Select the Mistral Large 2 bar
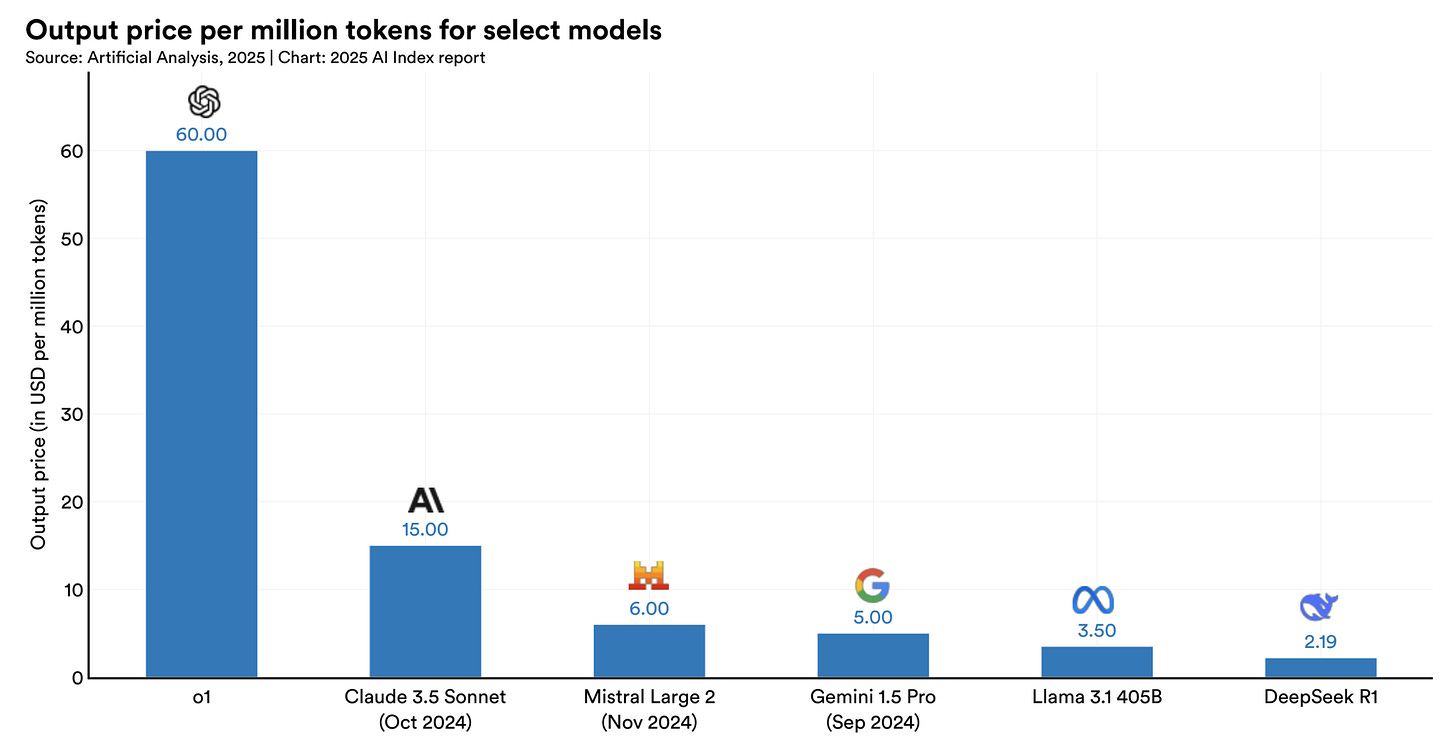Viewport: 1456px width, 748px height. click(x=649, y=651)
